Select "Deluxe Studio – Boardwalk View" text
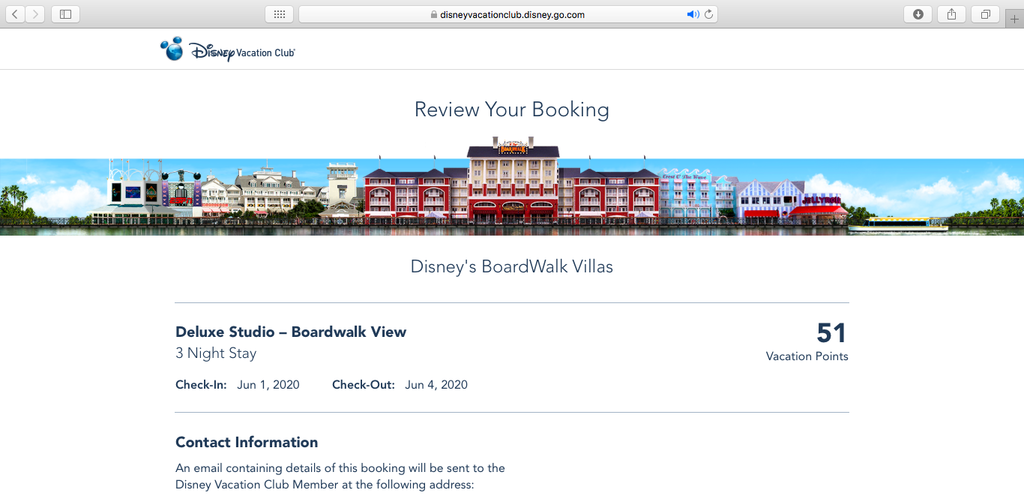 [291, 332]
